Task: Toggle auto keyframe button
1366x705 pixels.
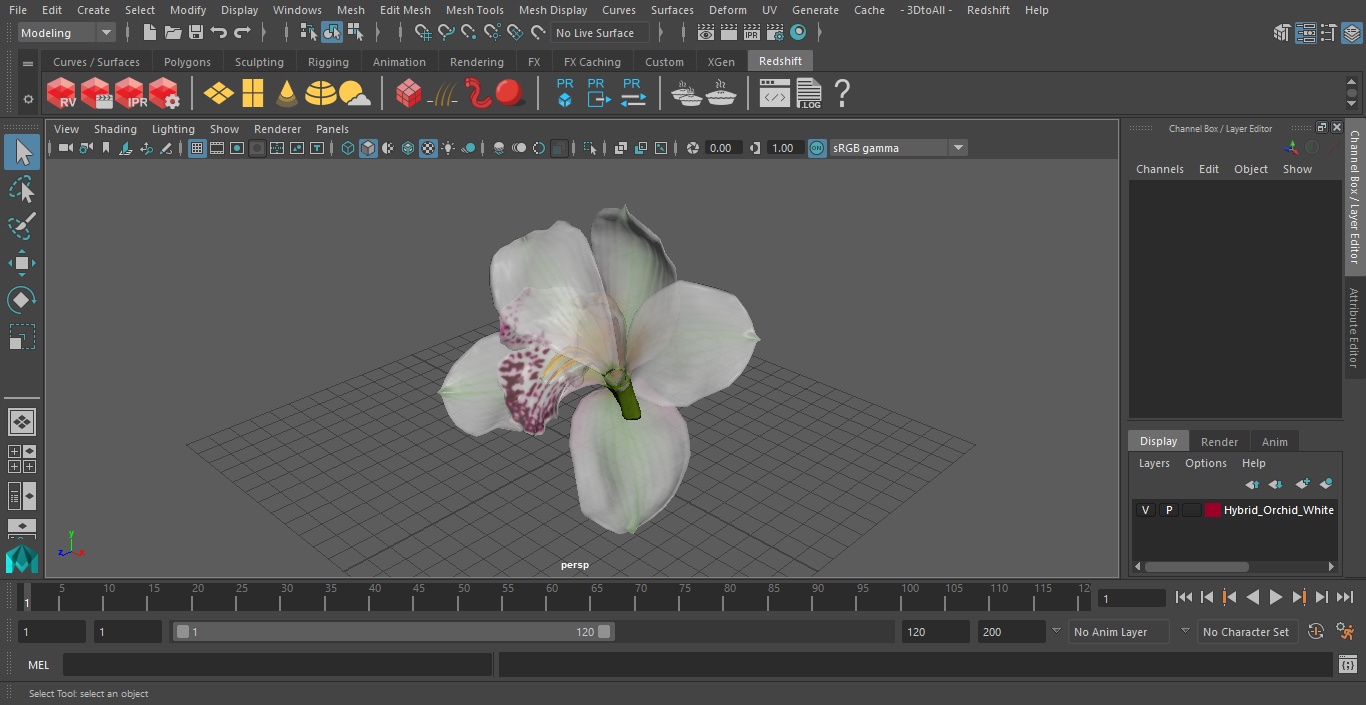Action: click(x=1316, y=631)
